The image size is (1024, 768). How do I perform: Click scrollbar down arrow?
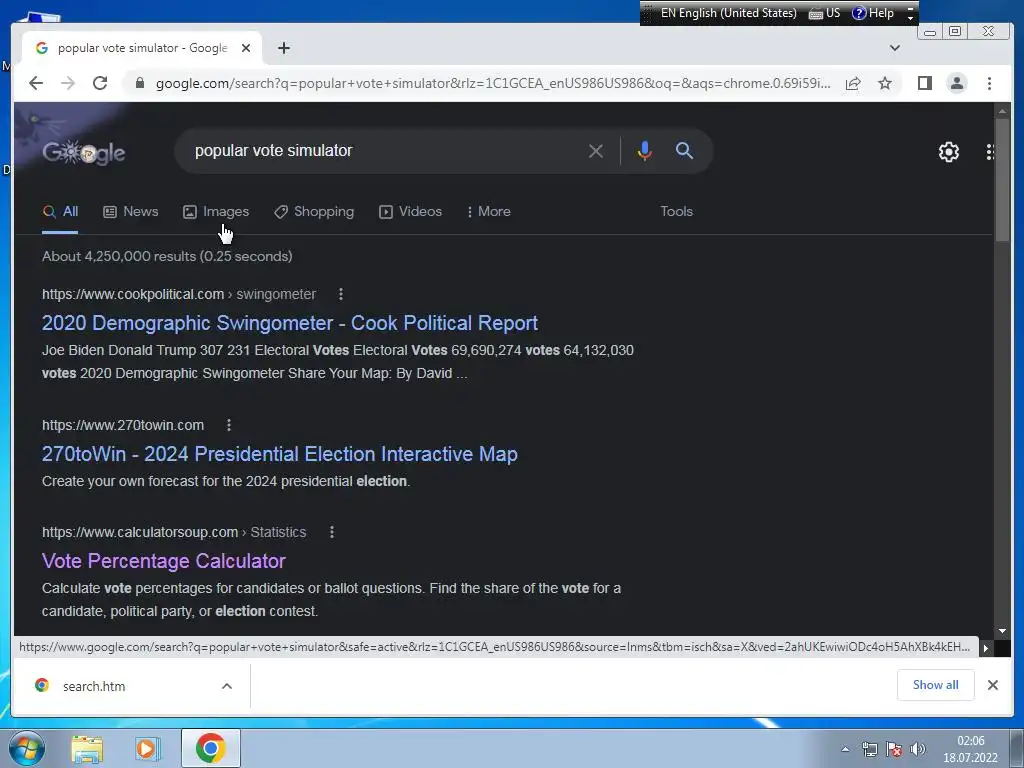(x=1002, y=631)
